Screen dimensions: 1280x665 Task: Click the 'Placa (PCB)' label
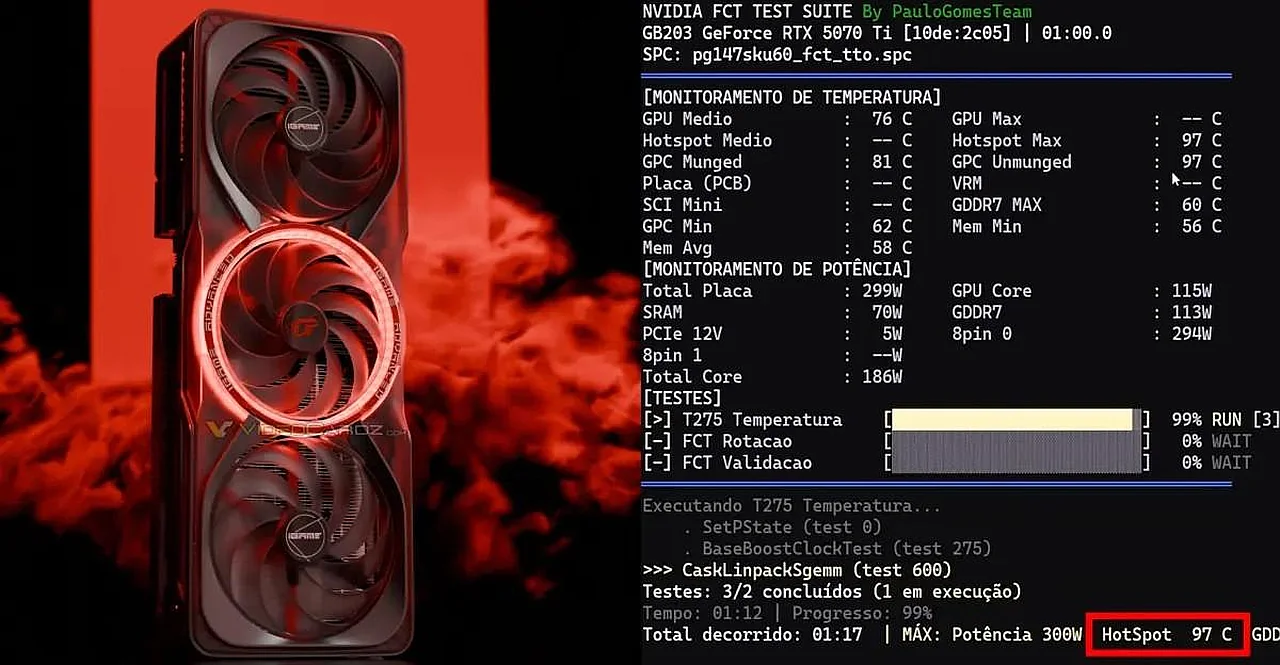(x=697, y=183)
